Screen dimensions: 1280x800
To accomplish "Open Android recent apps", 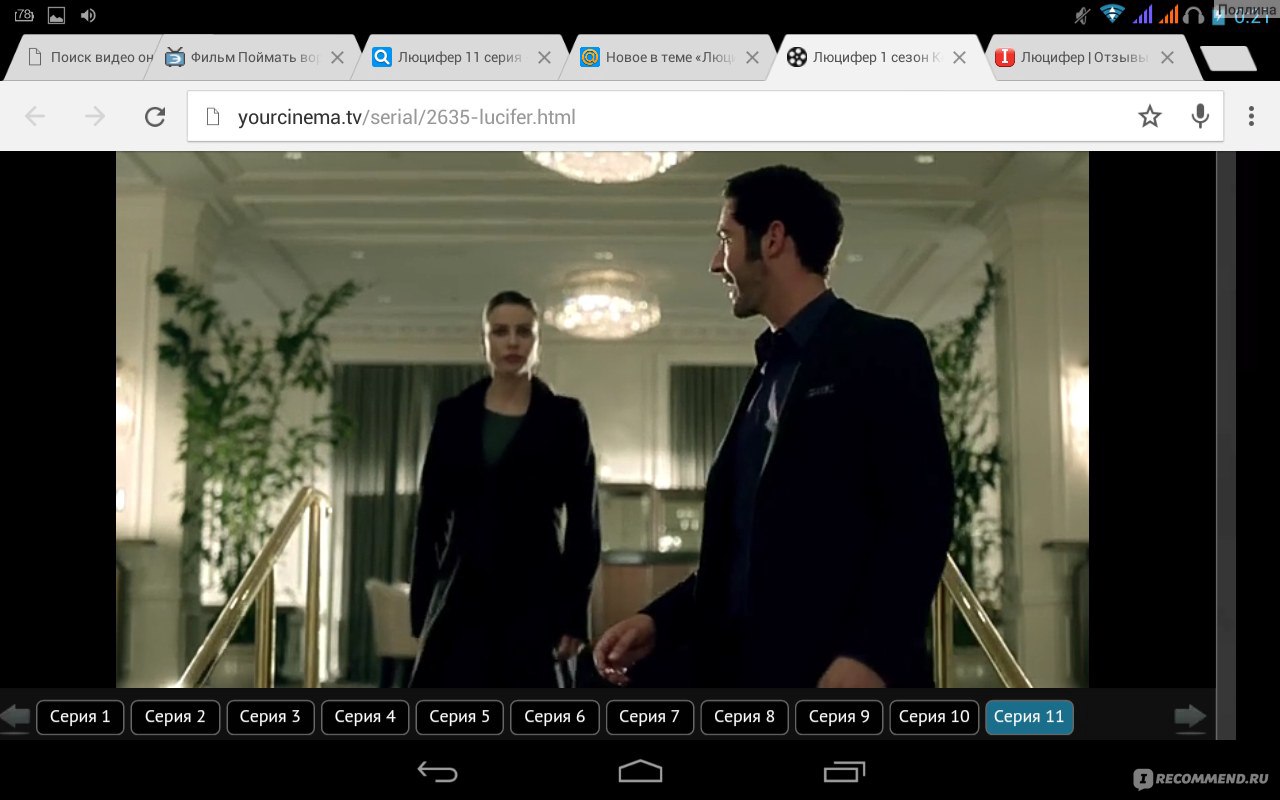I will [x=845, y=771].
